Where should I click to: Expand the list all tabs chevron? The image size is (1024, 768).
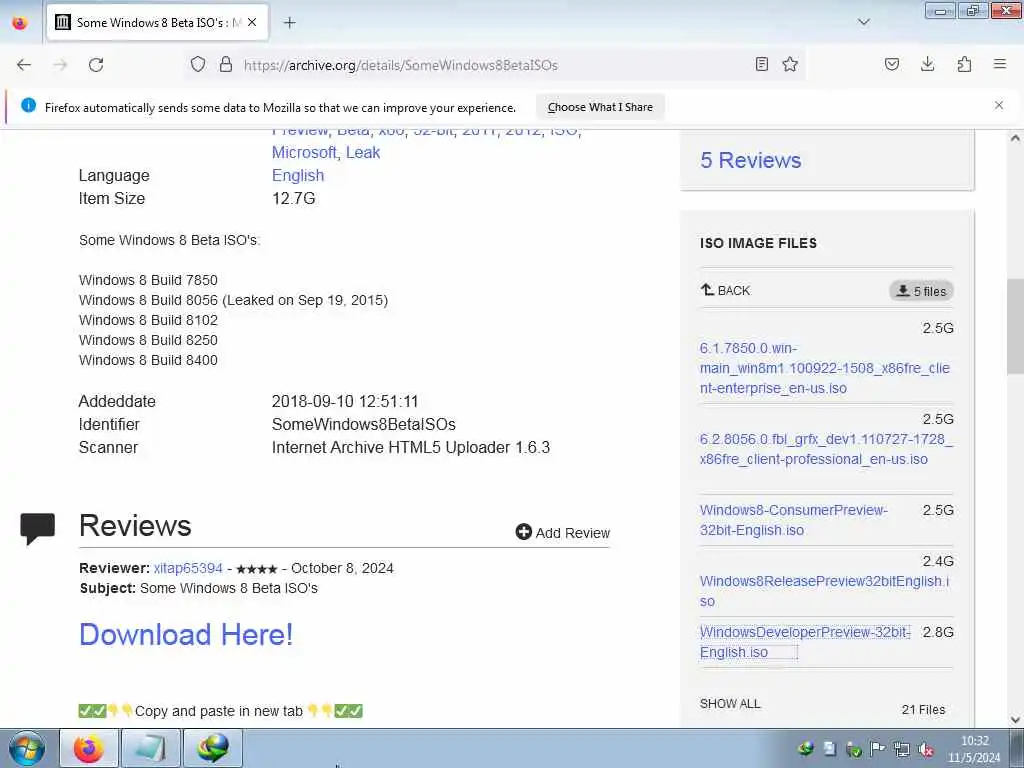863,22
